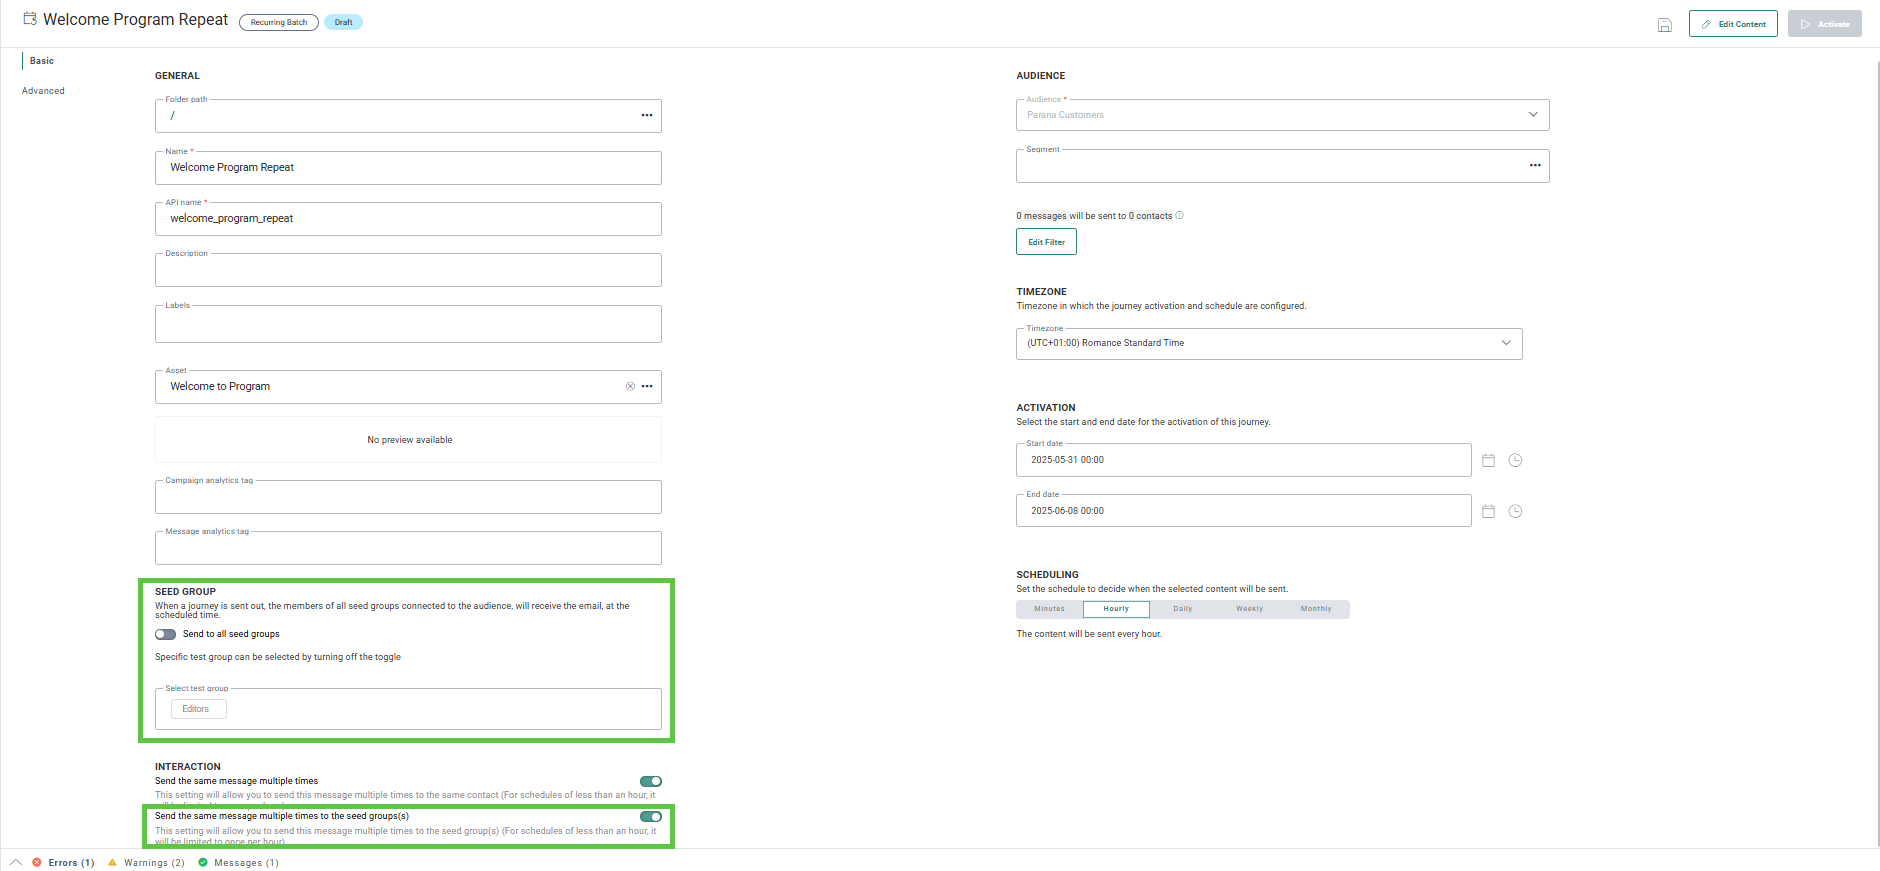The height and width of the screenshot is (871, 1880).
Task: Open Start date calendar picker
Action: pos(1488,461)
